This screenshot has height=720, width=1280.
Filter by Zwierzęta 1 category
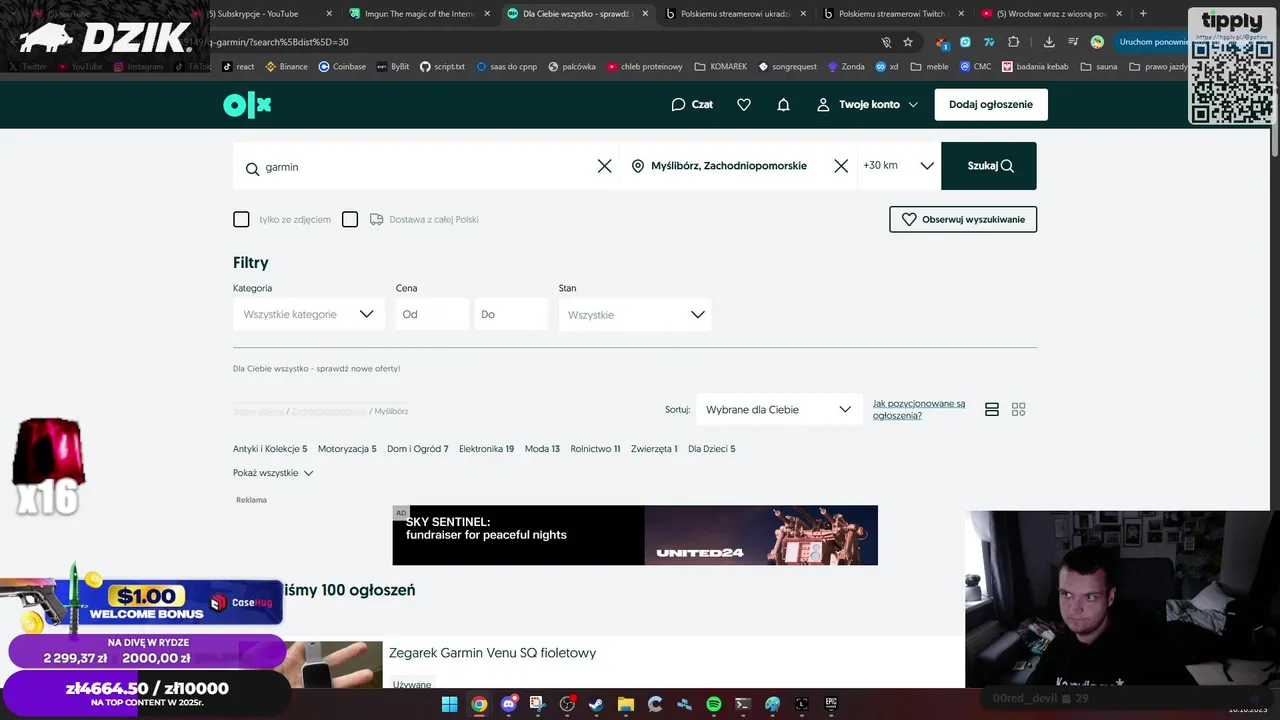click(654, 449)
